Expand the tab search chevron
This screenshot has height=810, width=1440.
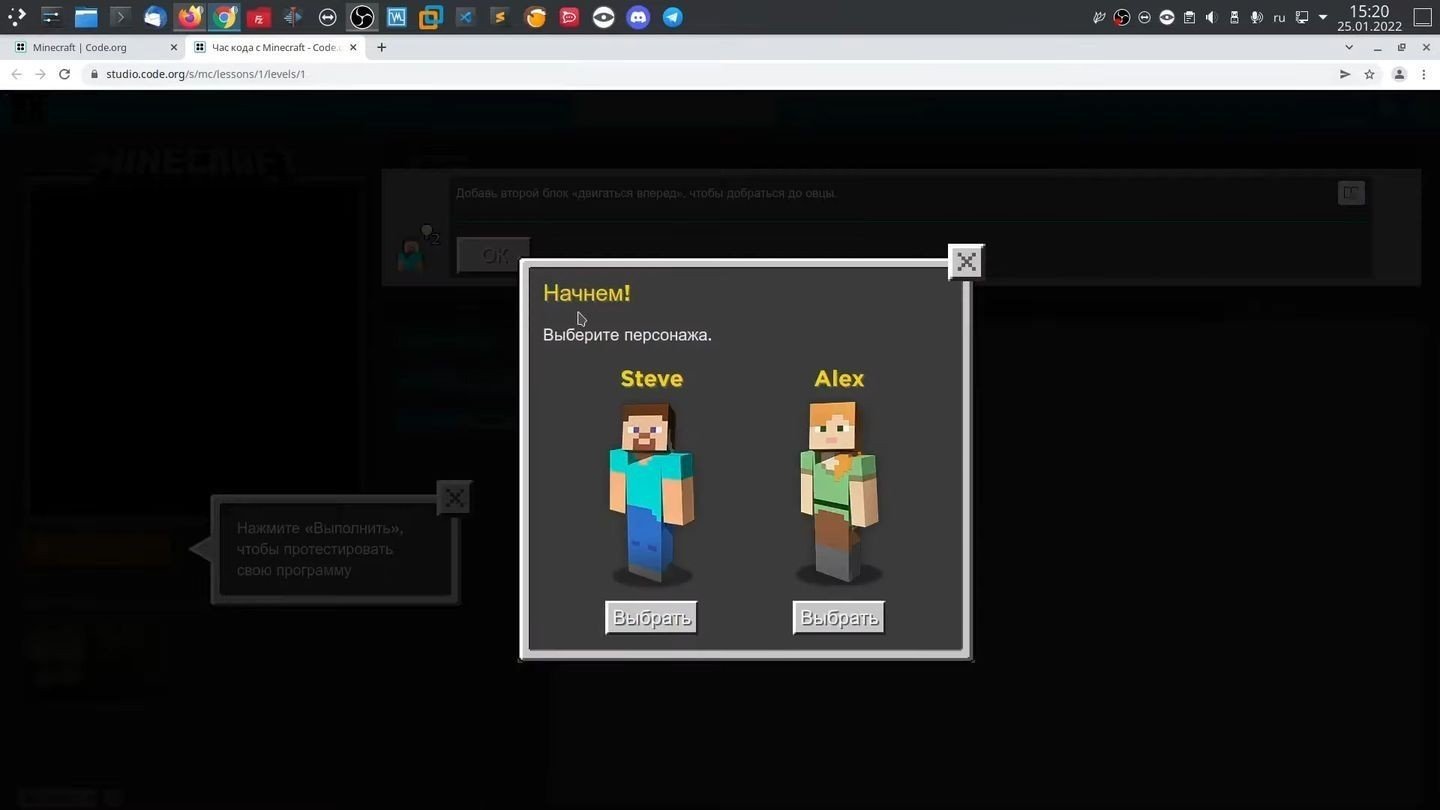tap(1349, 47)
